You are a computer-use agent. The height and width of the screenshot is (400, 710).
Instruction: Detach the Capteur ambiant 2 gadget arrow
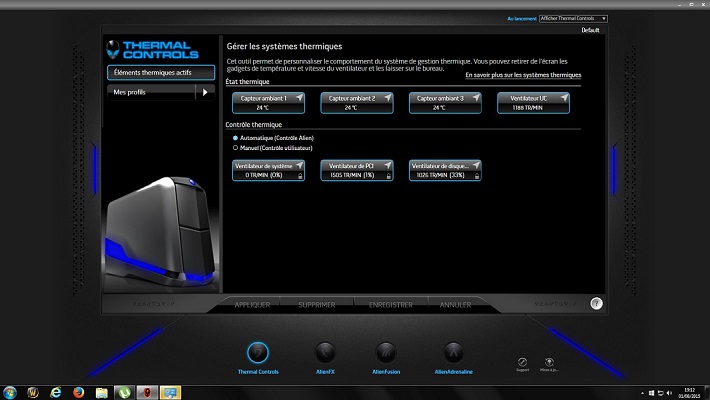[388, 97]
